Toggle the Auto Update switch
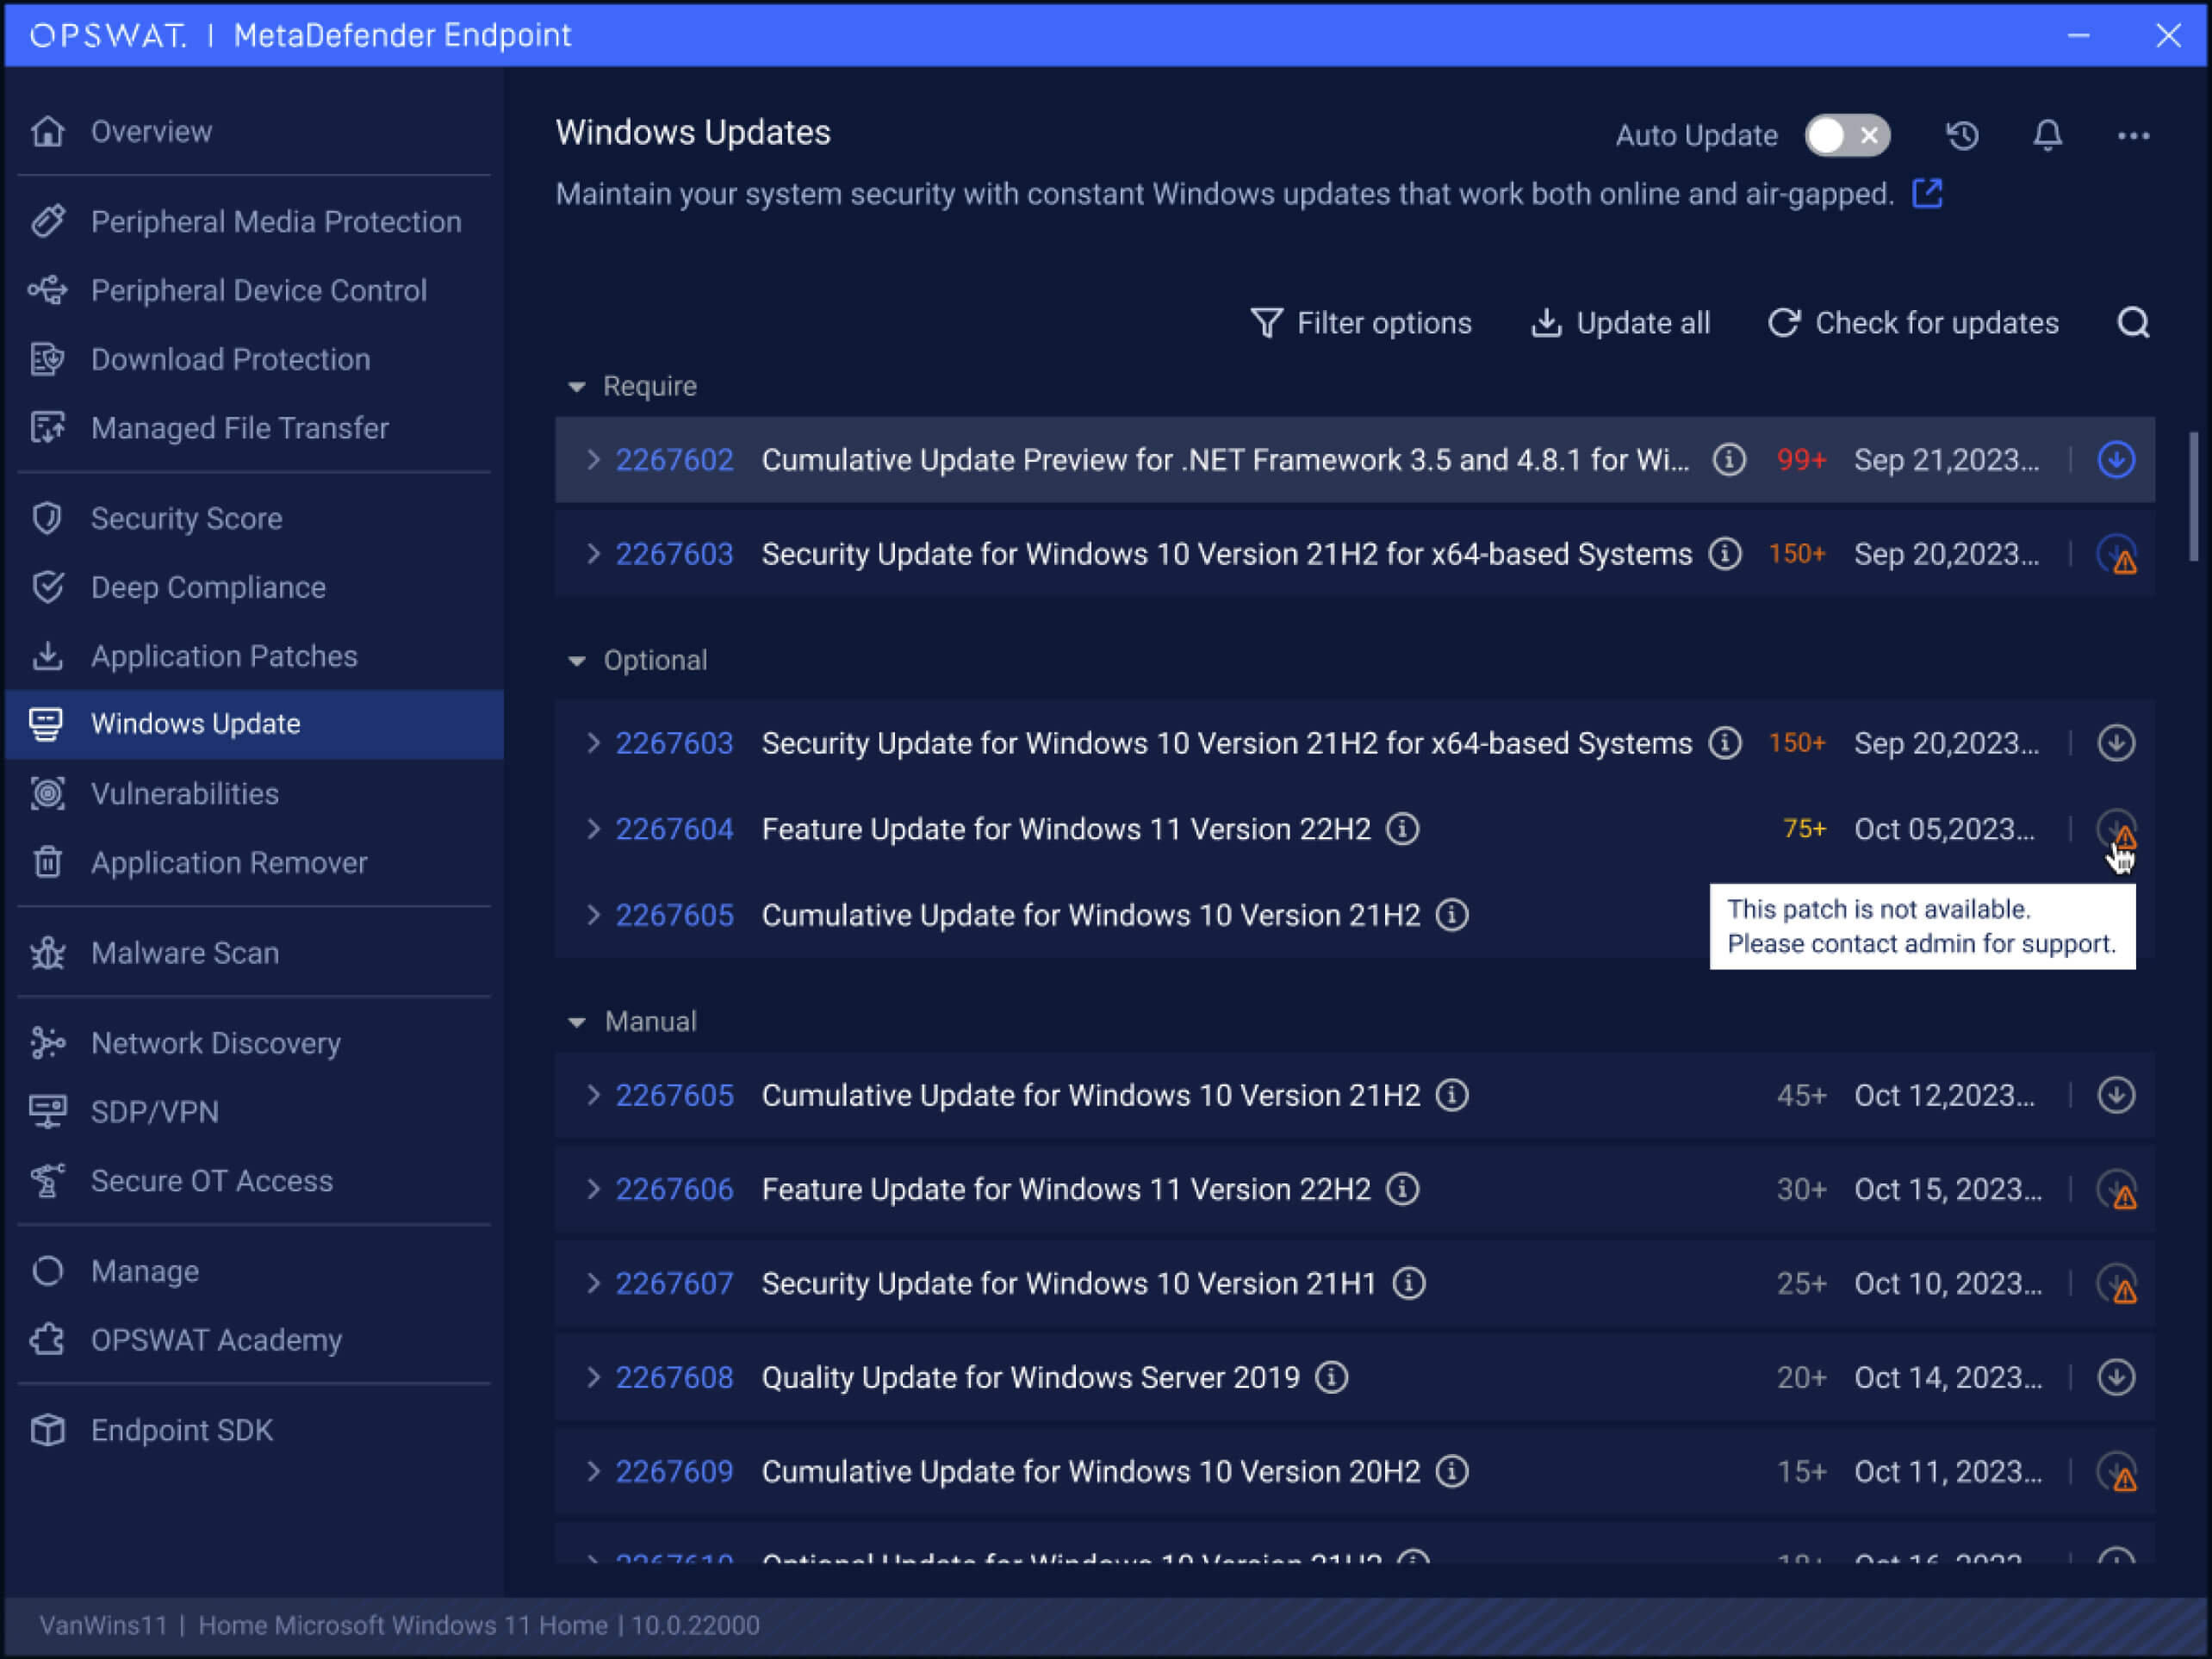 [x=1846, y=135]
